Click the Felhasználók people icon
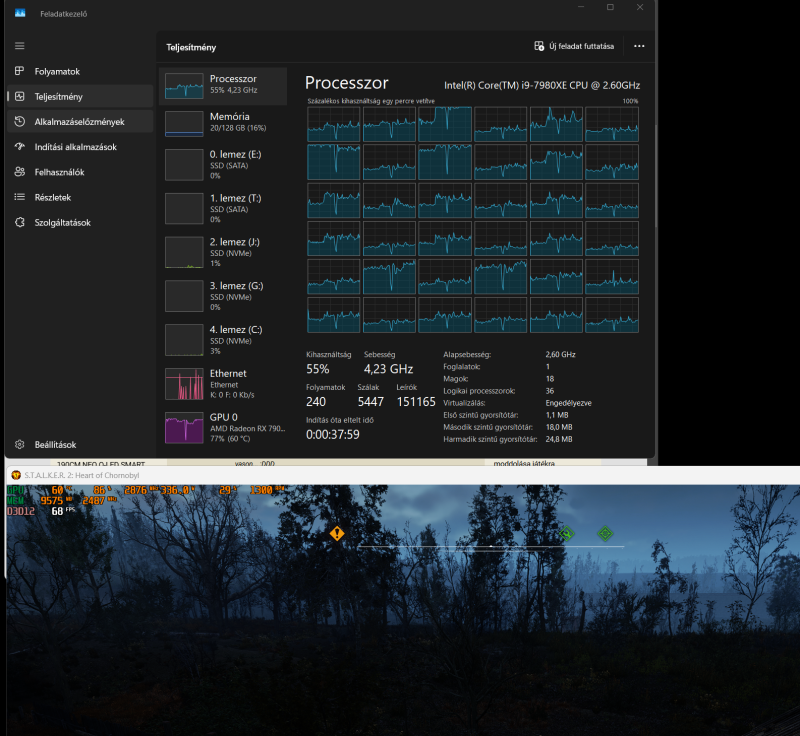 19,172
